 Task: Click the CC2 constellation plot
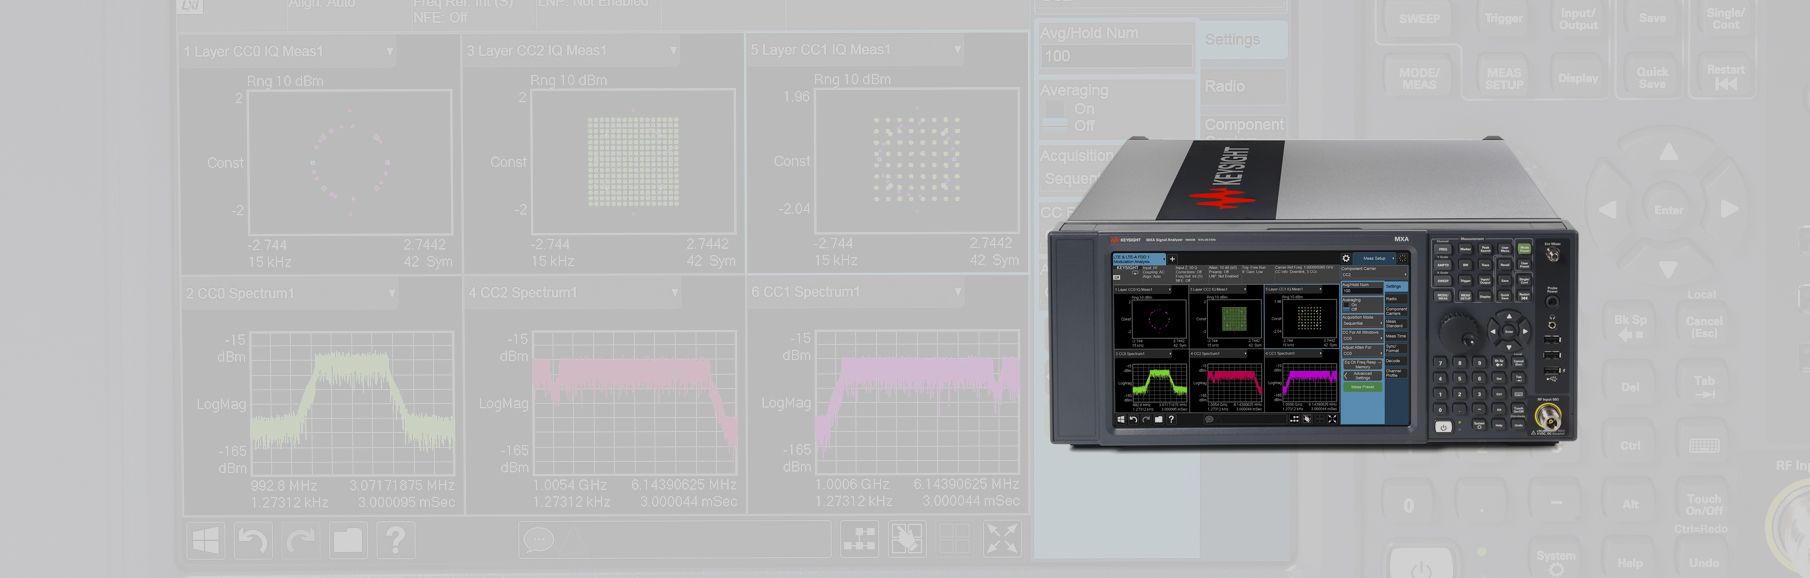coord(633,162)
